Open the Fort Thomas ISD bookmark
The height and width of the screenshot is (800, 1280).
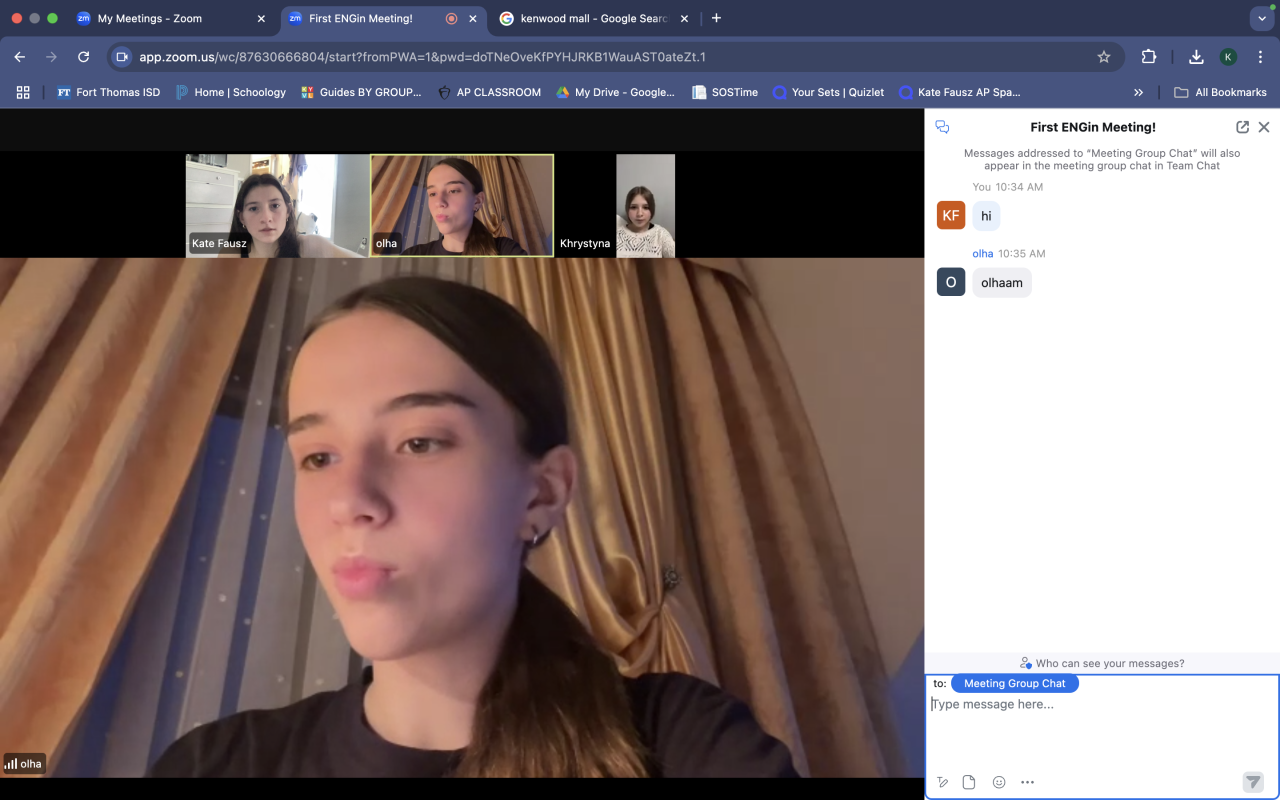click(108, 92)
